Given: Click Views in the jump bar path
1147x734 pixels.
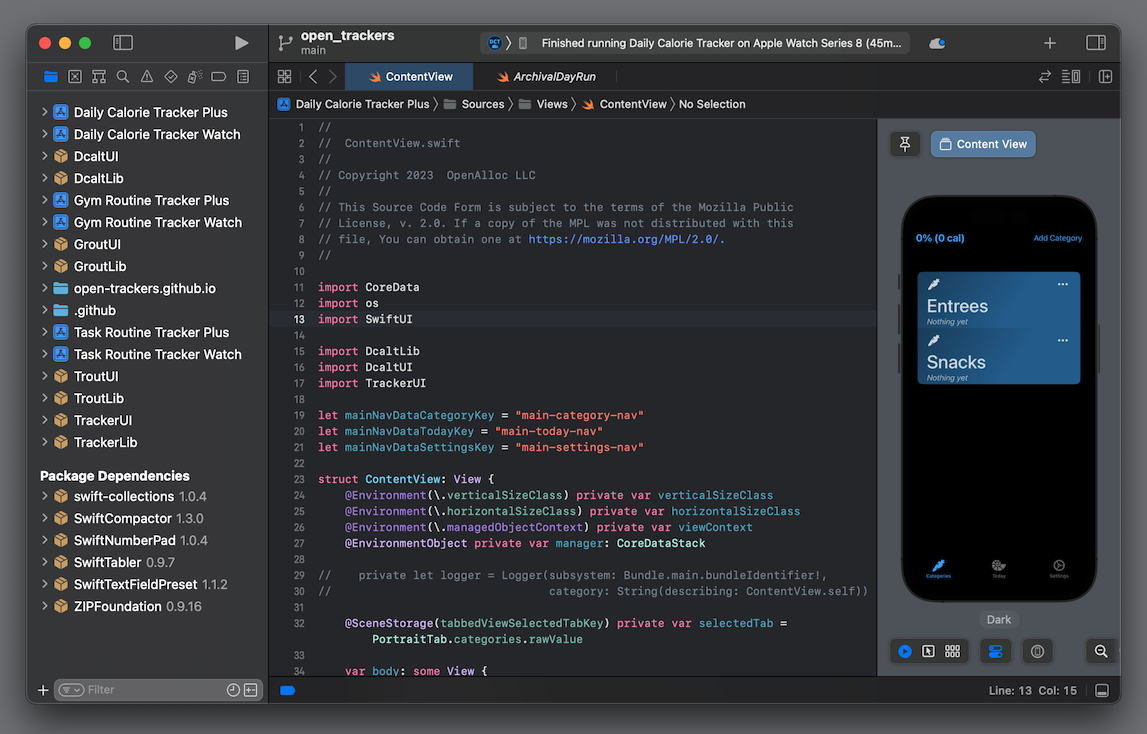Looking at the screenshot, I should (551, 104).
